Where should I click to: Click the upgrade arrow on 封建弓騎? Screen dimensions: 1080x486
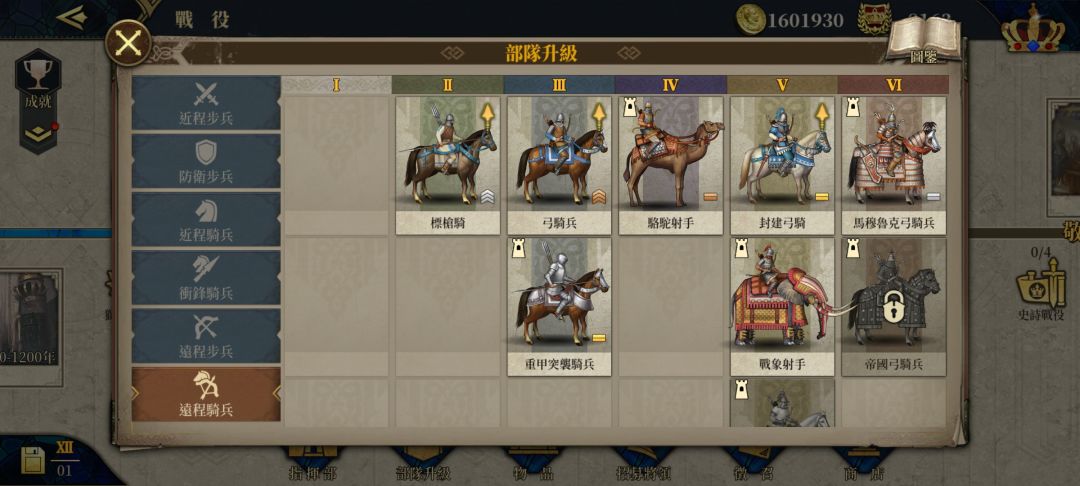point(822,117)
